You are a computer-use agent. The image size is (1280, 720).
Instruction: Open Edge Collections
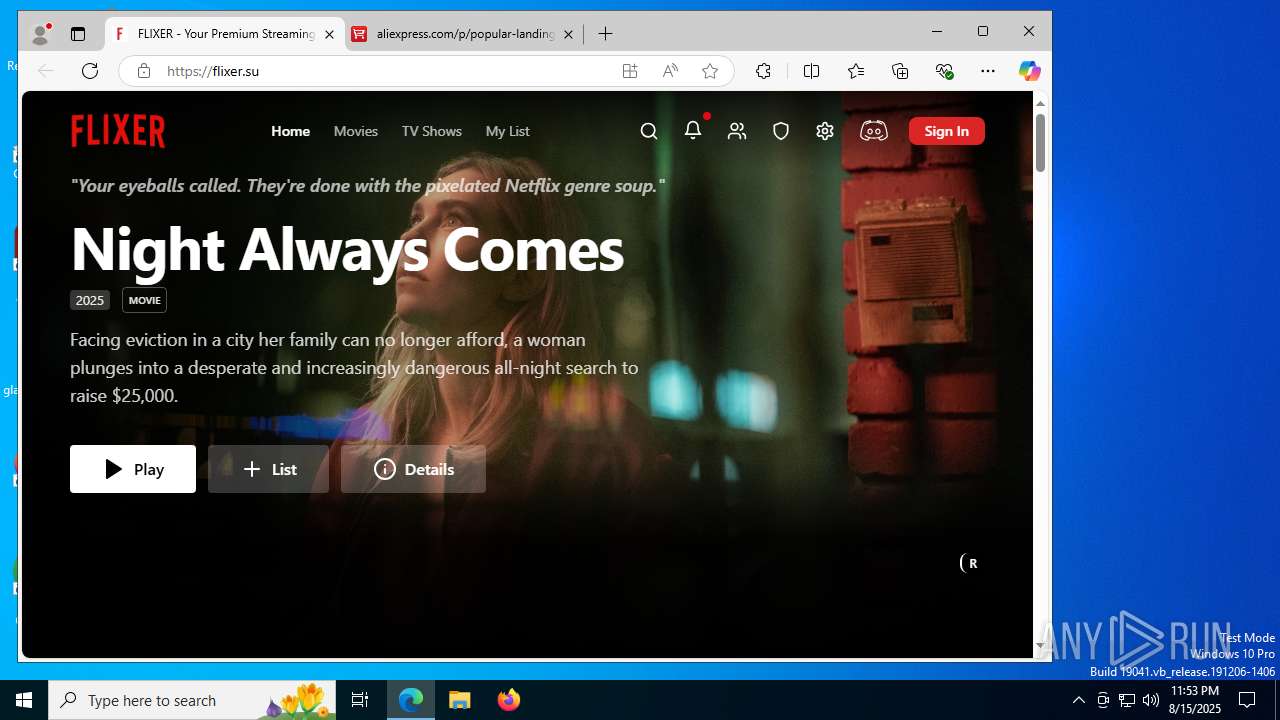click(900, 71)
